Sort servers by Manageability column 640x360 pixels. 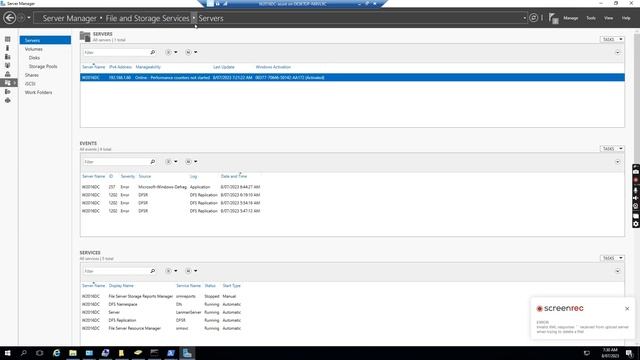tap(148, 67)
